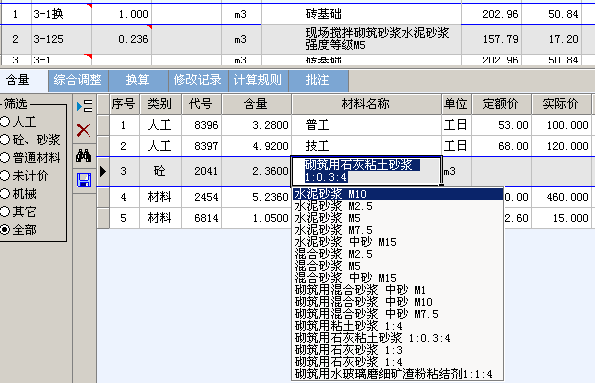This screenshot has width=595, height=383.
Task: Open the 修改记录 tab
Action: tap(198, 80)
